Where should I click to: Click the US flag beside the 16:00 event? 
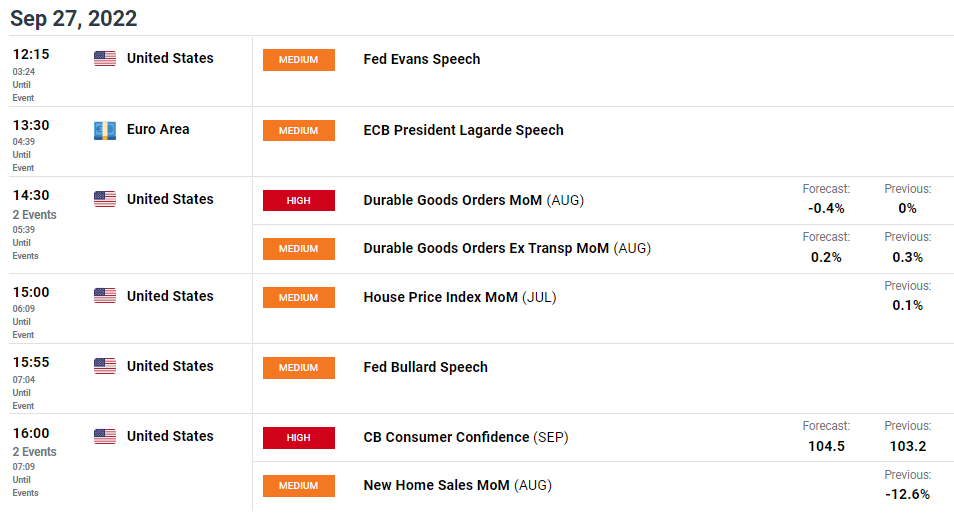(105, 436)
